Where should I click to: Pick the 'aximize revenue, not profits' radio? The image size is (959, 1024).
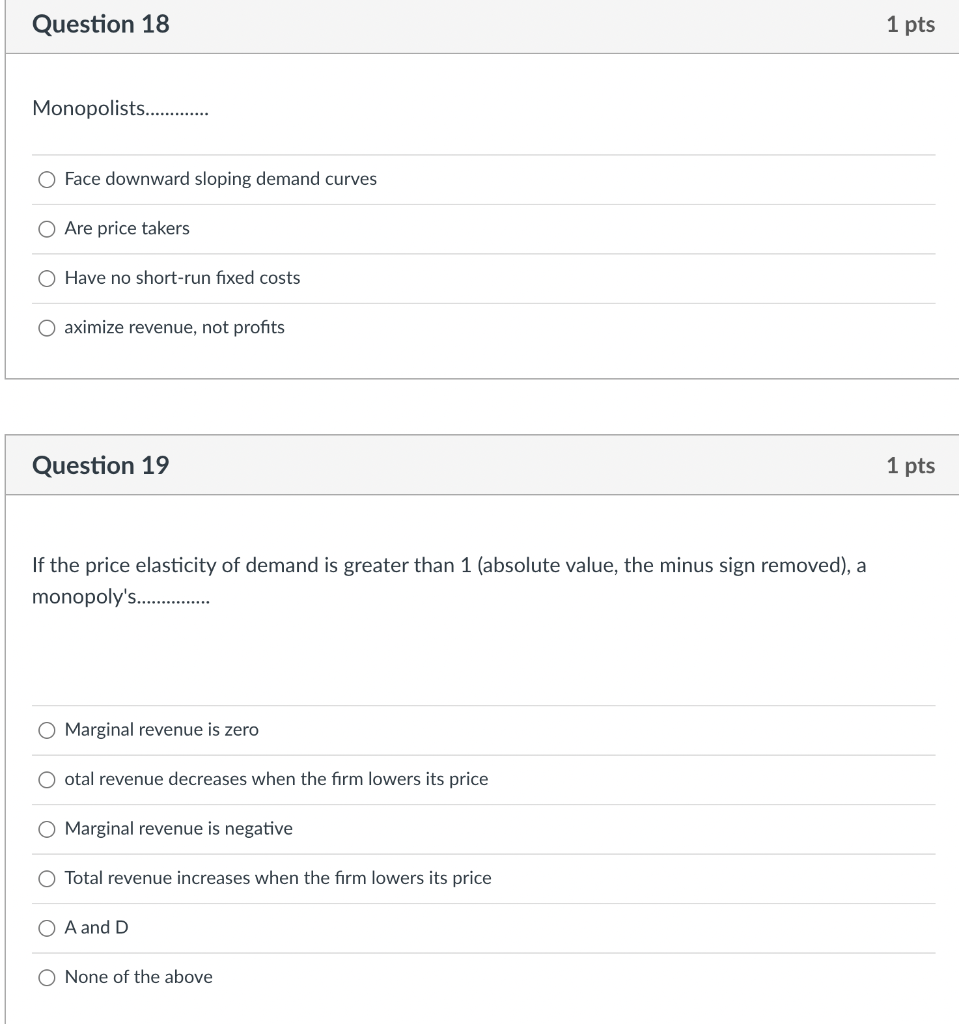pos(46,328)
